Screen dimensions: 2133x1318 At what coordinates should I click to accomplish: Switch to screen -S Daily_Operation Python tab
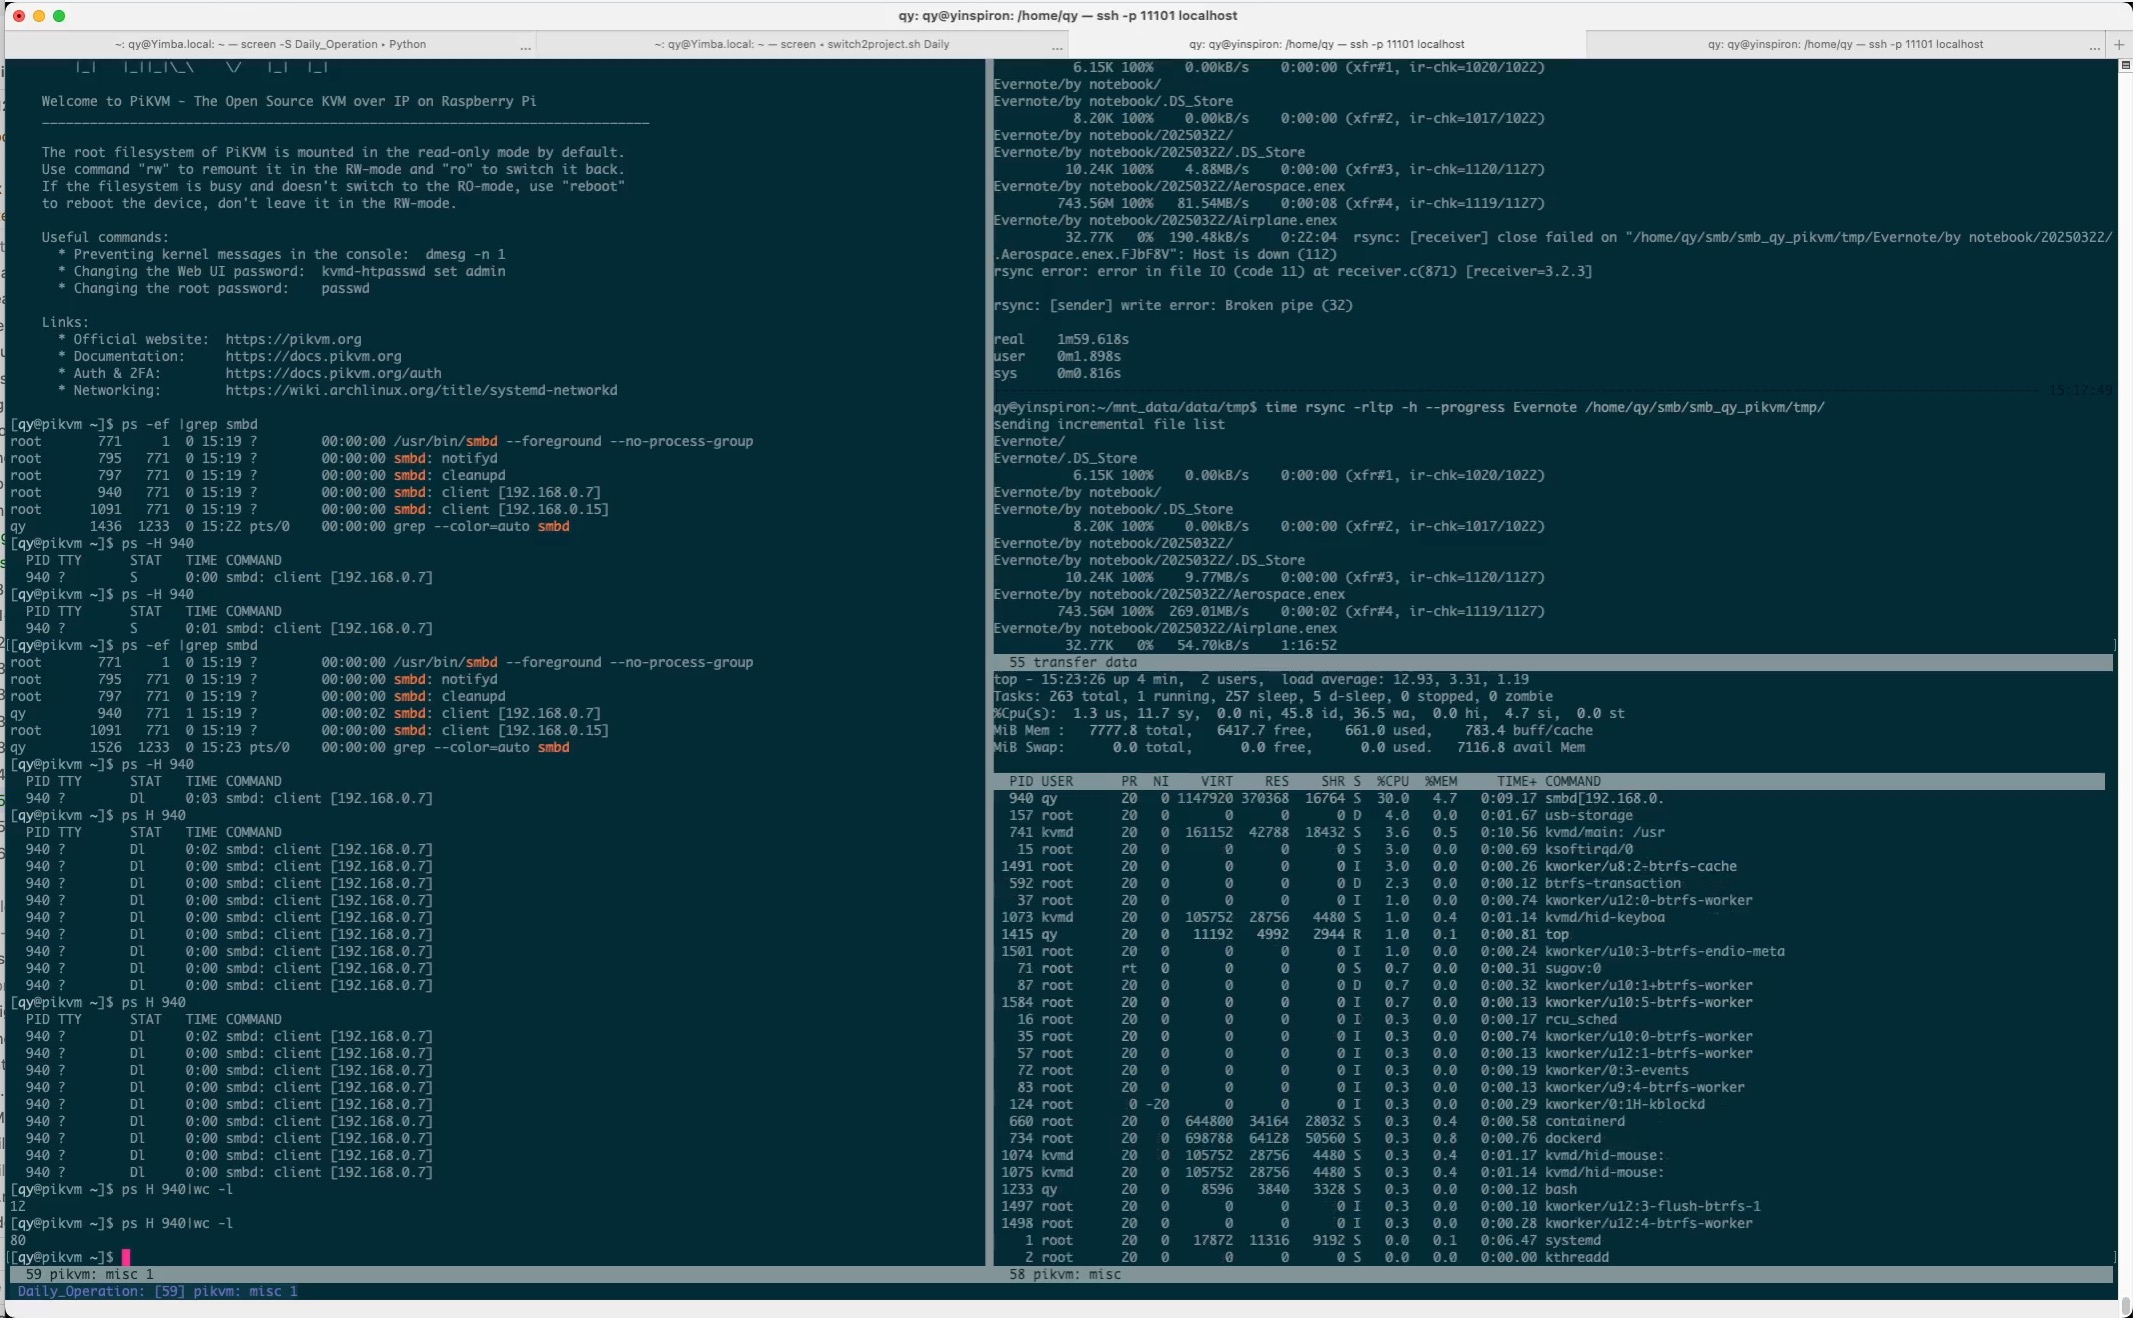tap(270, 44)
